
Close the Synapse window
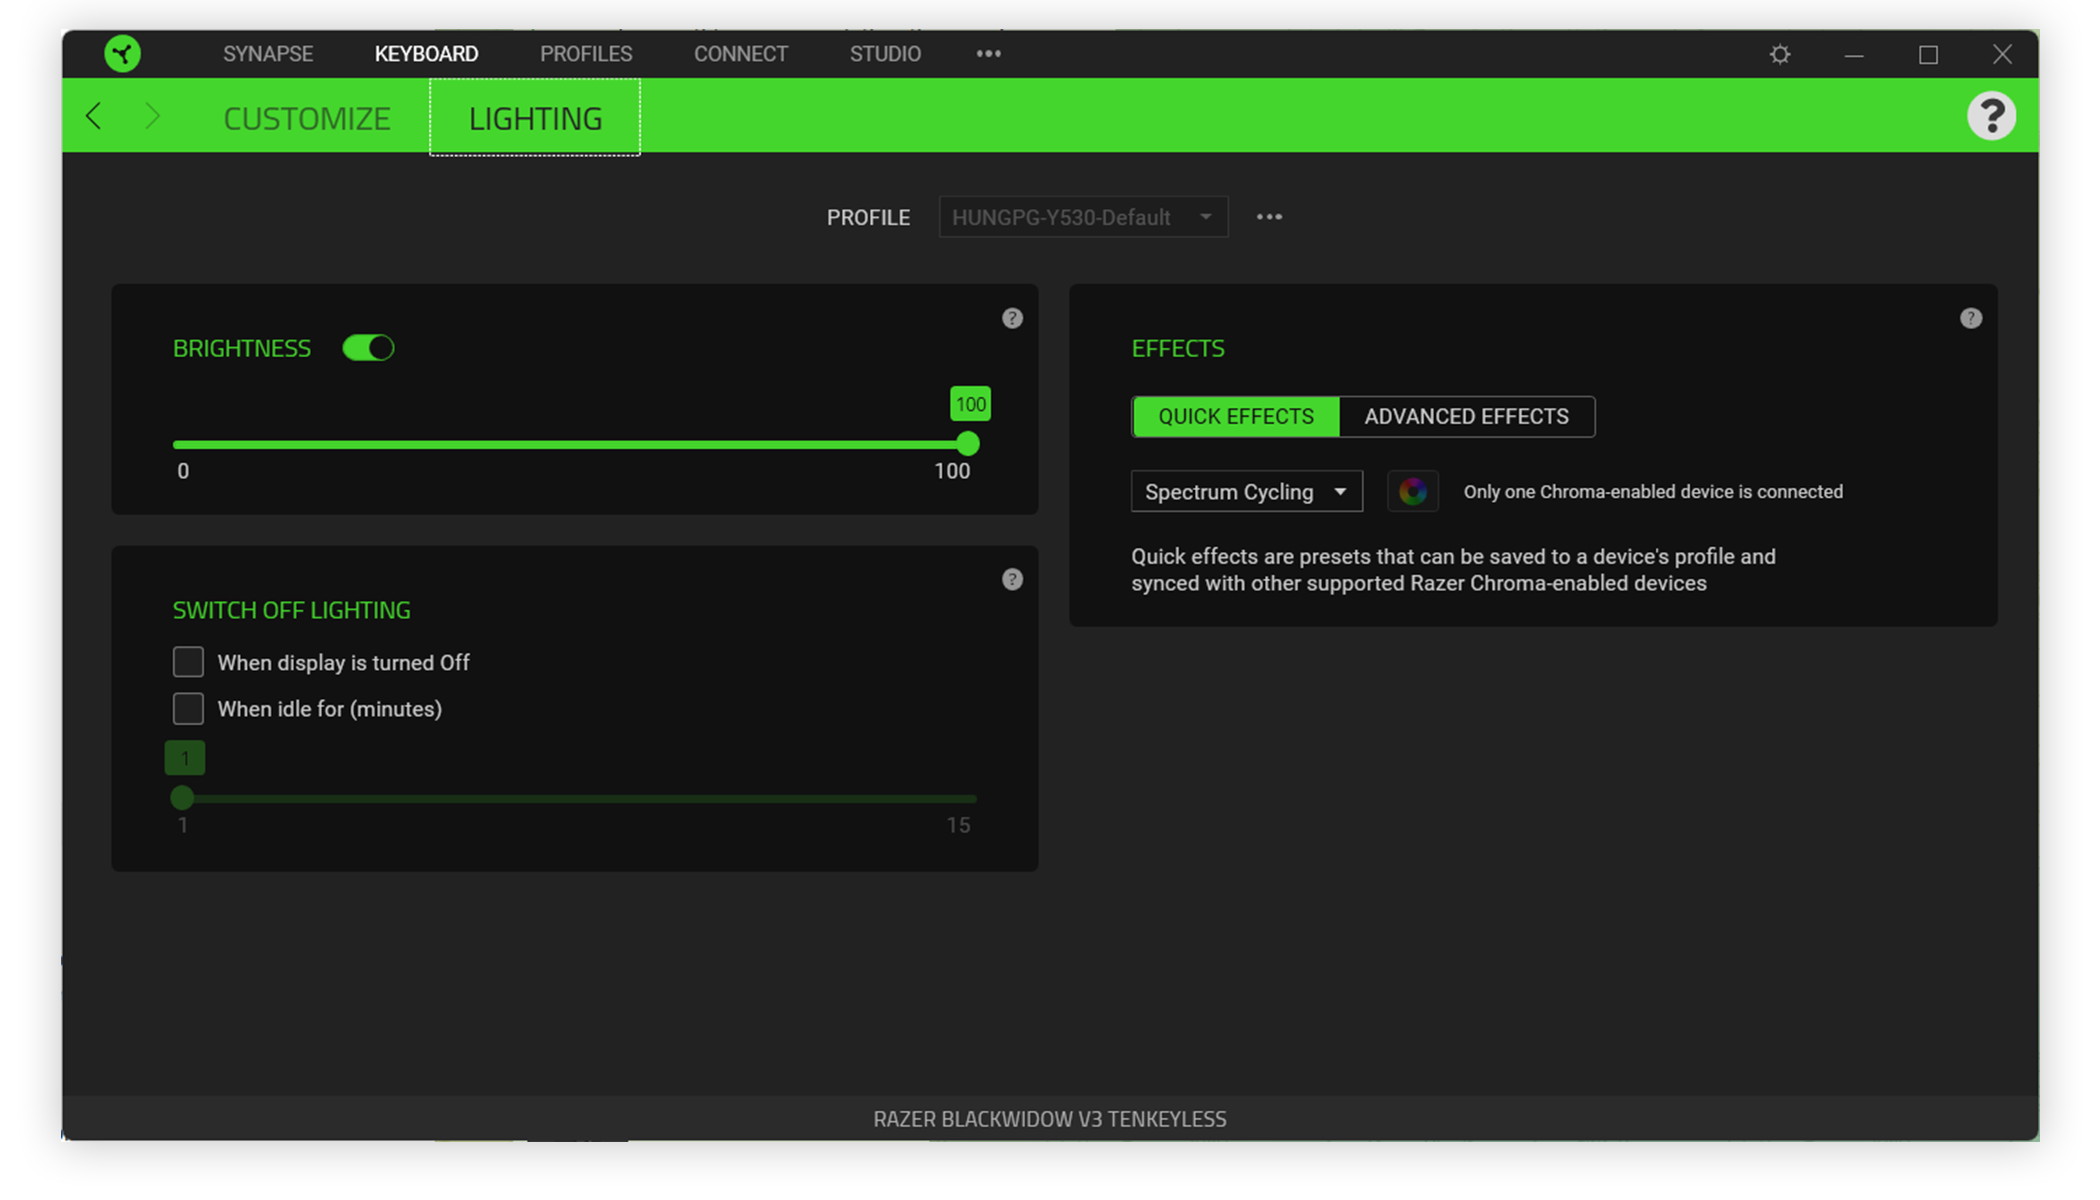pos(2002,54)
